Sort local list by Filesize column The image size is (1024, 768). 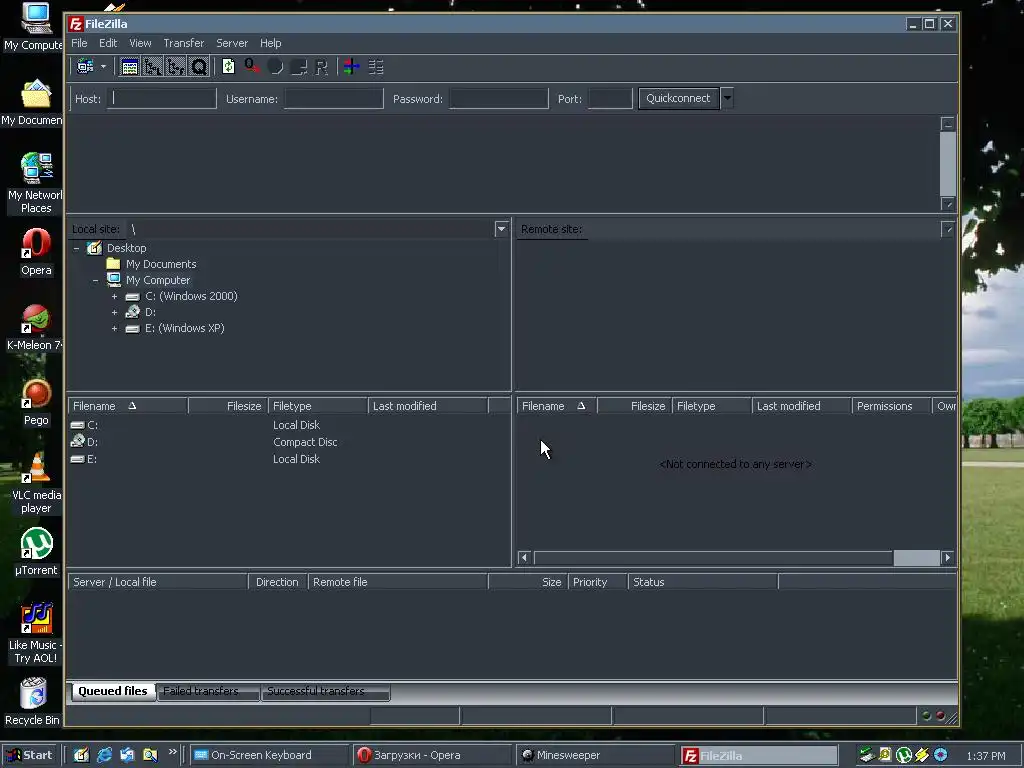(x=228, y=406)
